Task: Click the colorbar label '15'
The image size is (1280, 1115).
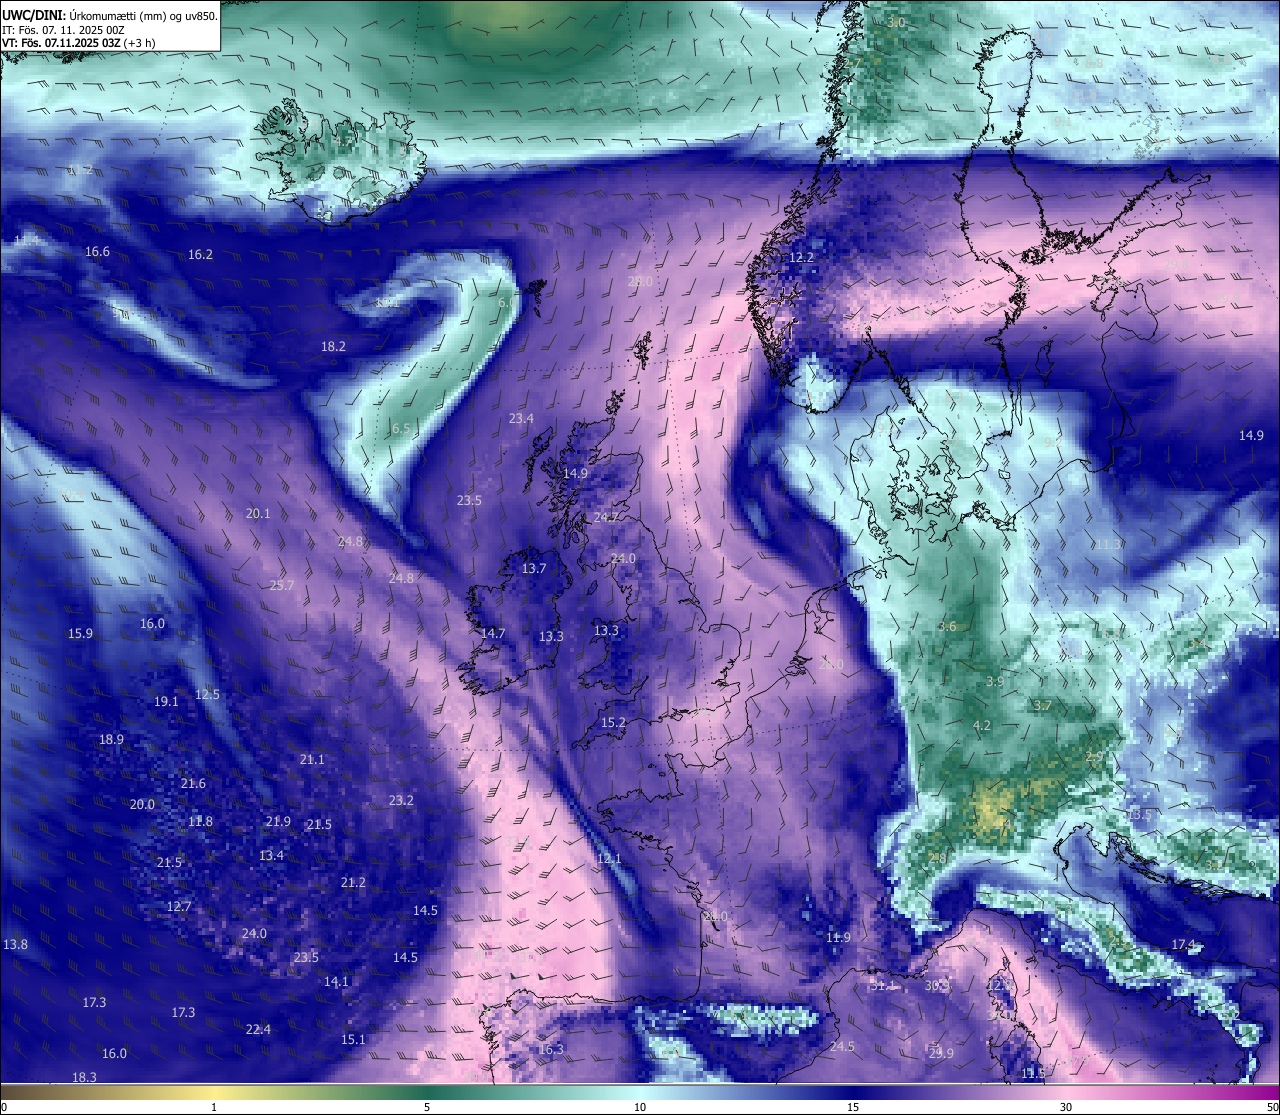Action: pos(853,1107)
